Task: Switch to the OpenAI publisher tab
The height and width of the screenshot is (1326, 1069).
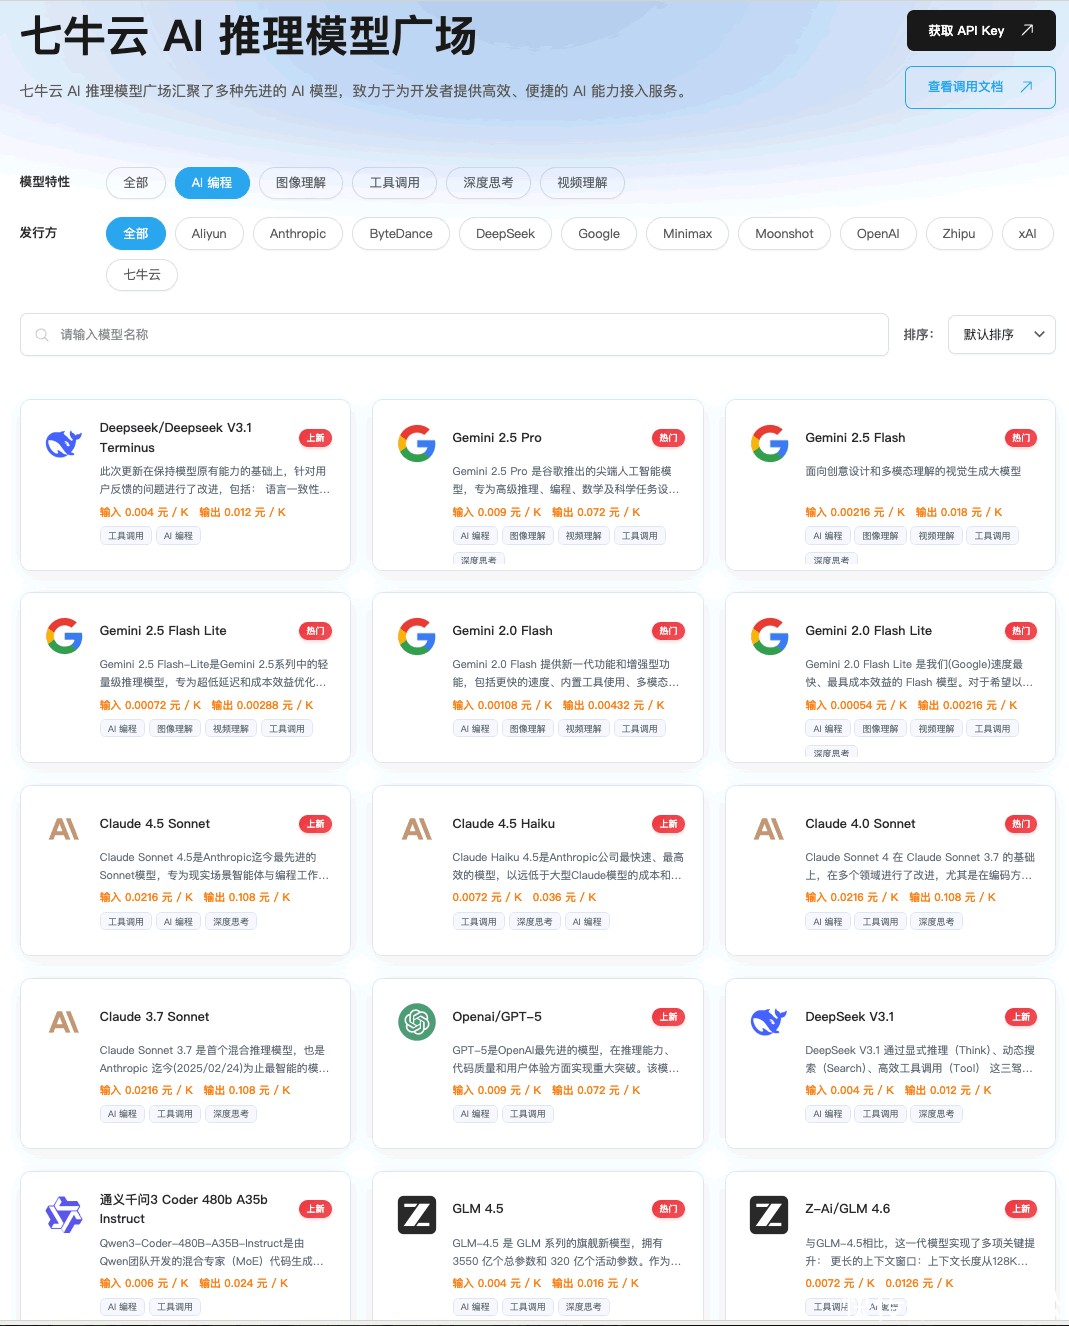Action: pos(878,234)
